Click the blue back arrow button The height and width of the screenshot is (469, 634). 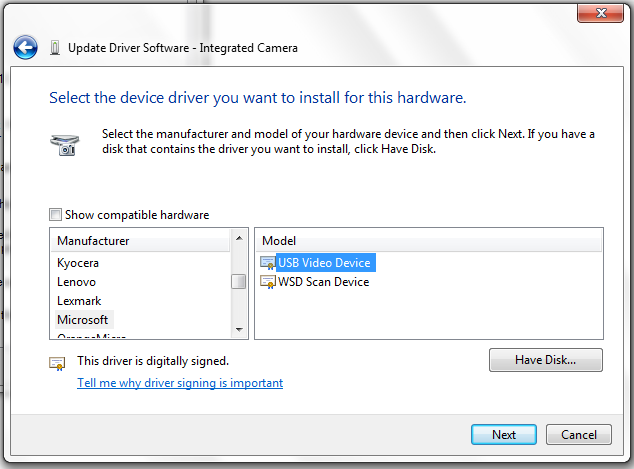pyautogui.click(x=25, y=47)
